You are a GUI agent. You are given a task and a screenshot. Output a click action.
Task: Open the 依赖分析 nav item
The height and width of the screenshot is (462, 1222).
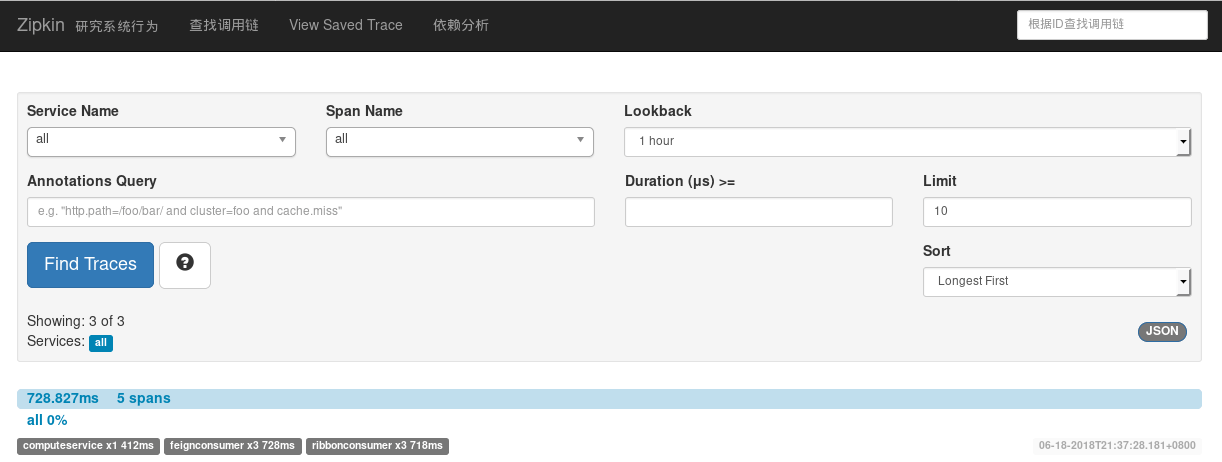(x=461, y=25)
